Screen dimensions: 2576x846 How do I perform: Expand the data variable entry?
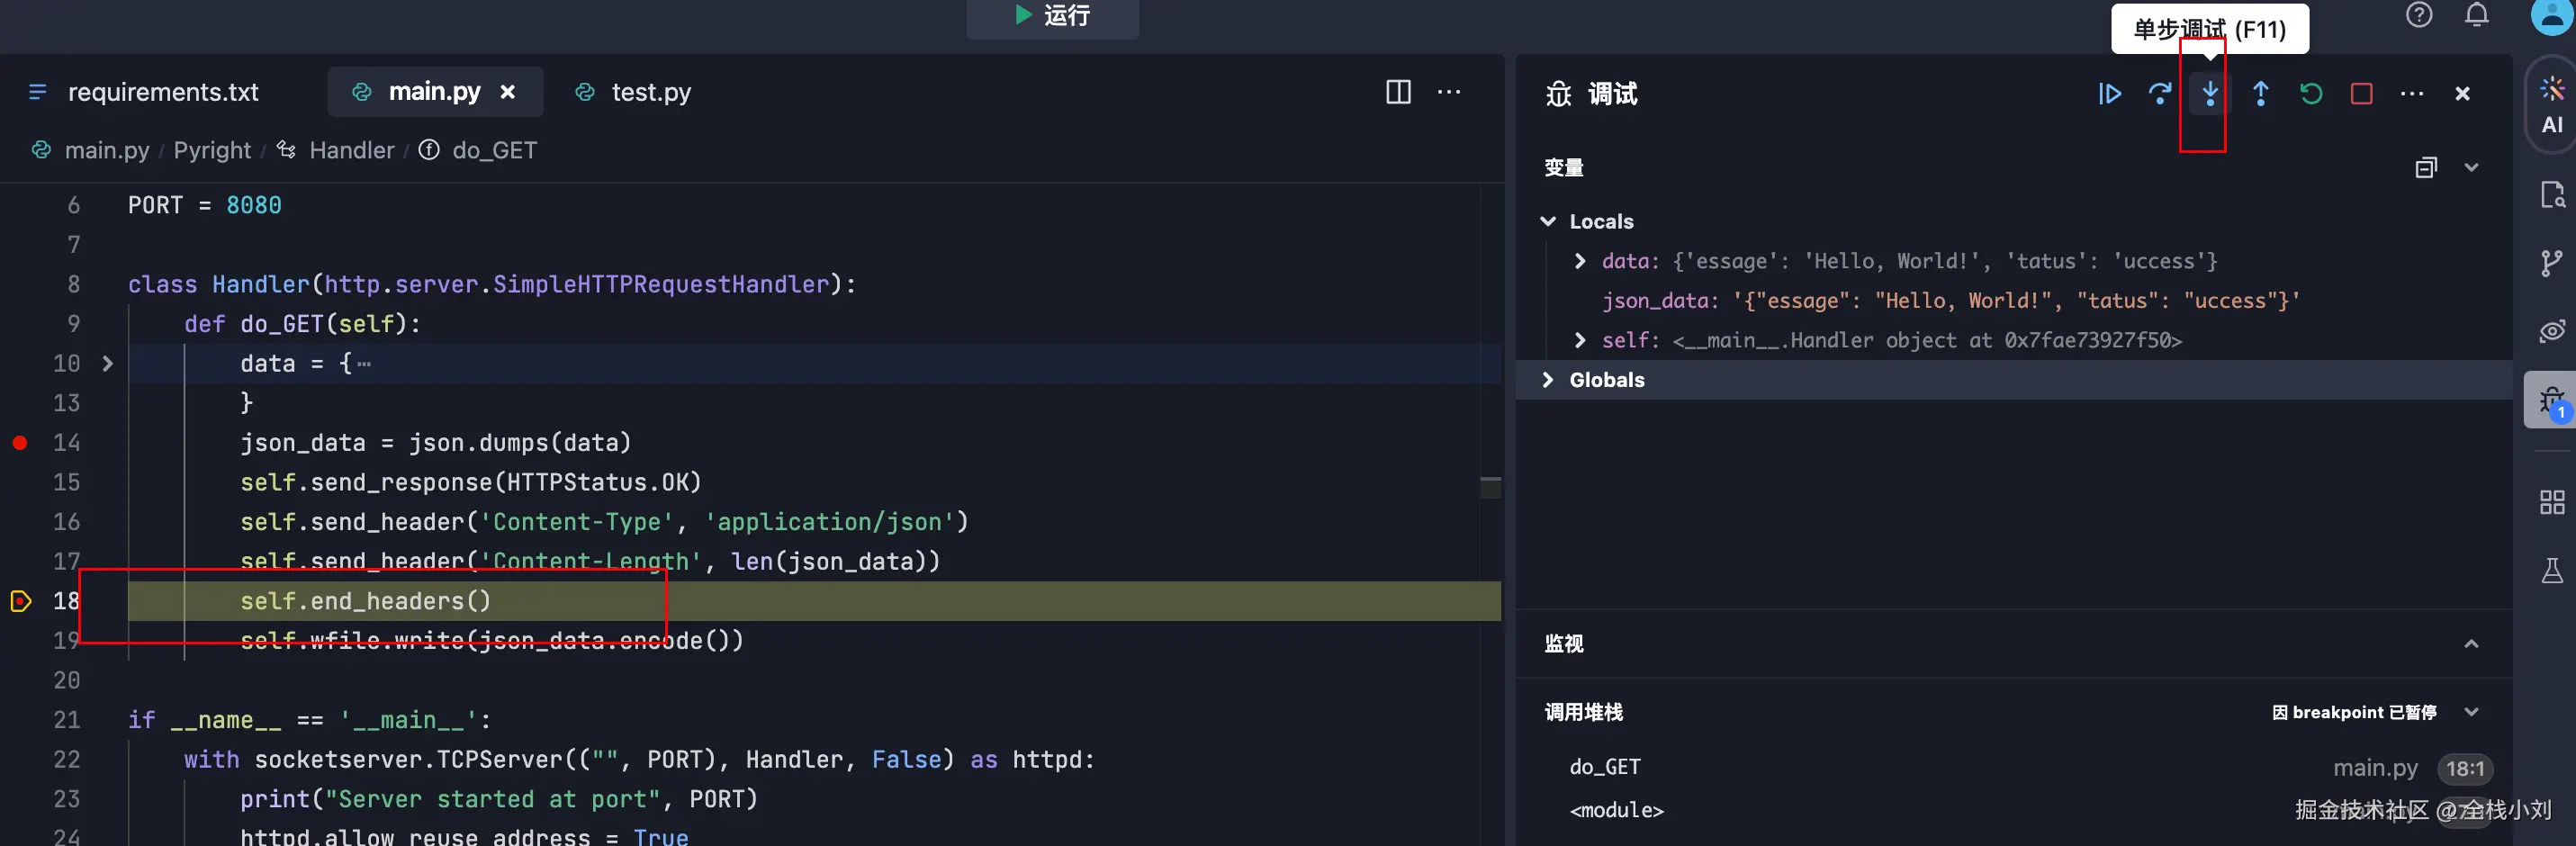1580,261
